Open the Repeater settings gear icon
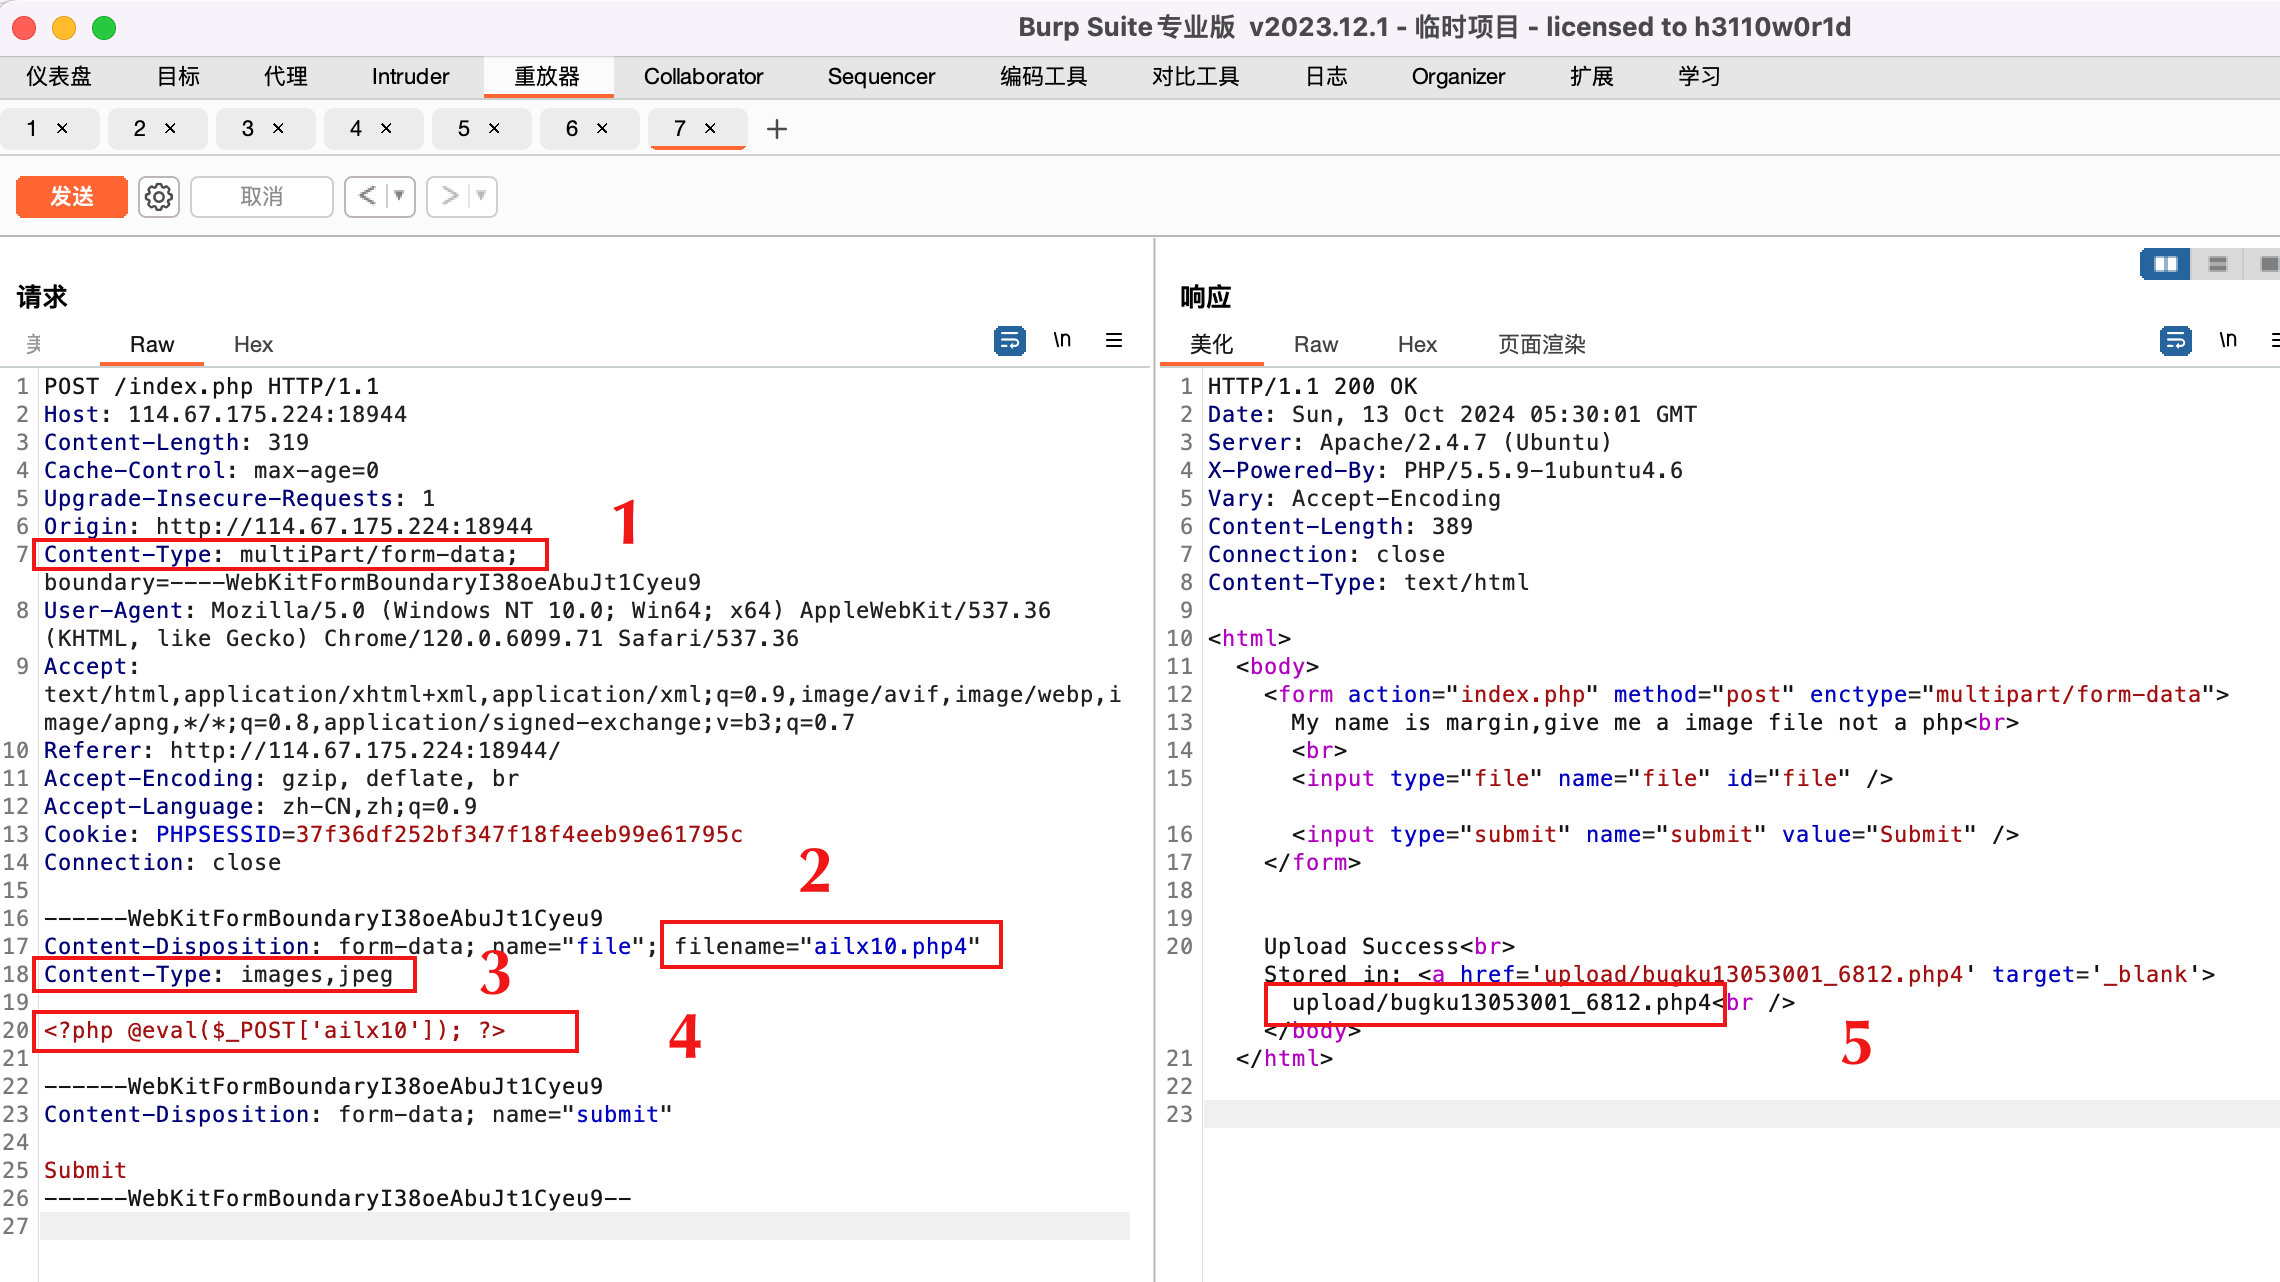This screenshot has width=2280, height=1282. click(x=159, y=196)
